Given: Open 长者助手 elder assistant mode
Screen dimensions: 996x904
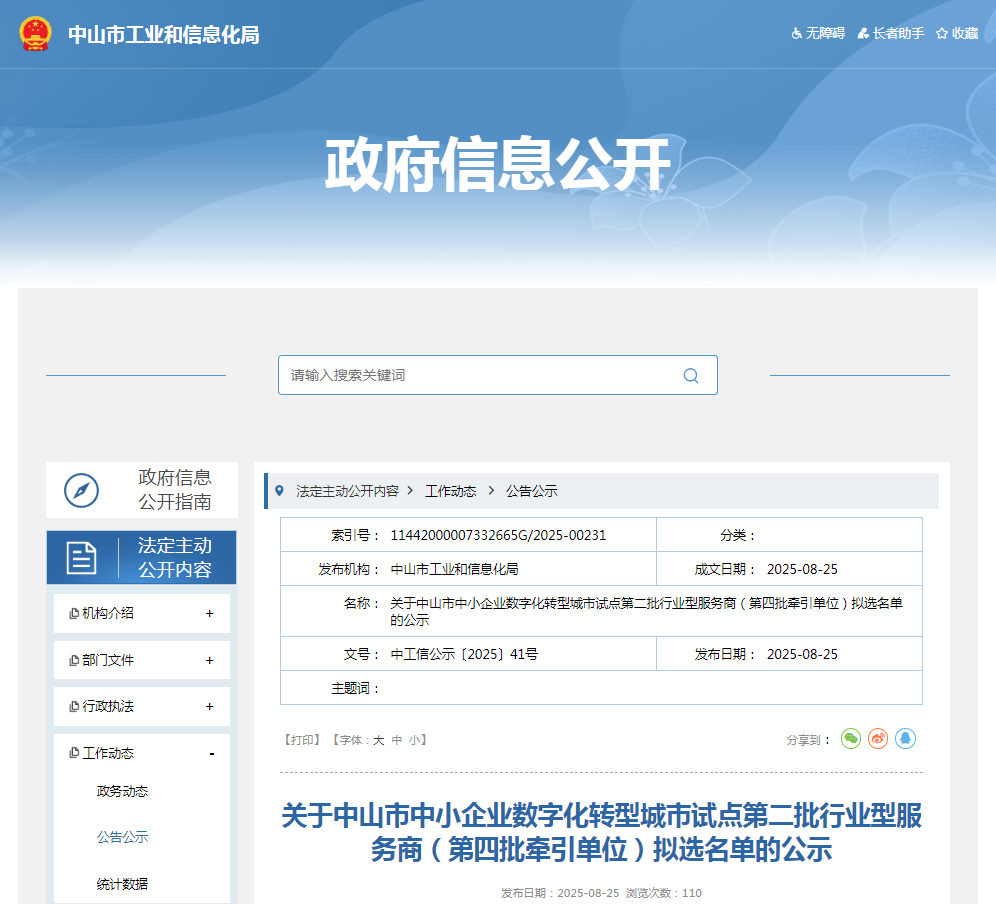Looking at the screenshot, I should (891, 34).
